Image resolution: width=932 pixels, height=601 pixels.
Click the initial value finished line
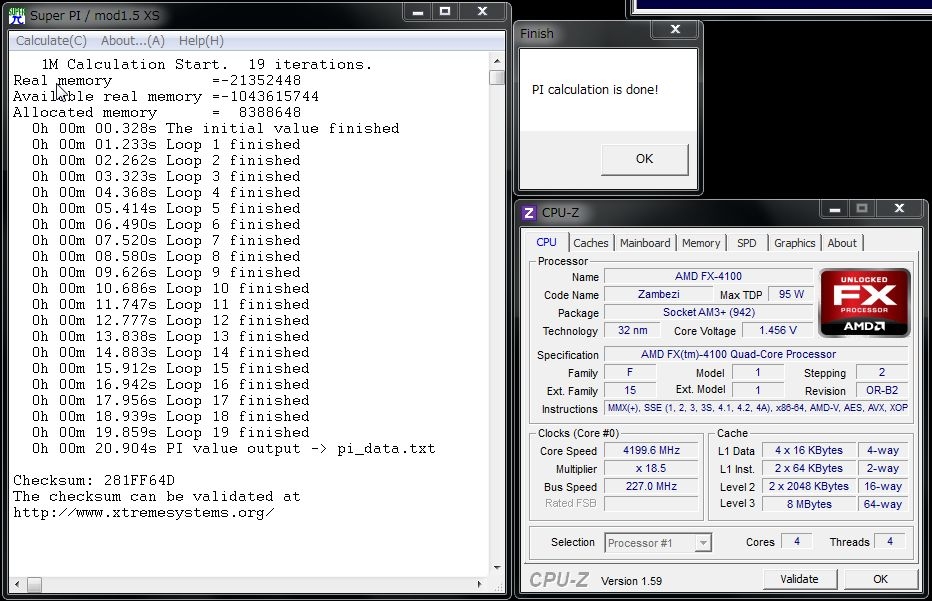tap(216, 128)
